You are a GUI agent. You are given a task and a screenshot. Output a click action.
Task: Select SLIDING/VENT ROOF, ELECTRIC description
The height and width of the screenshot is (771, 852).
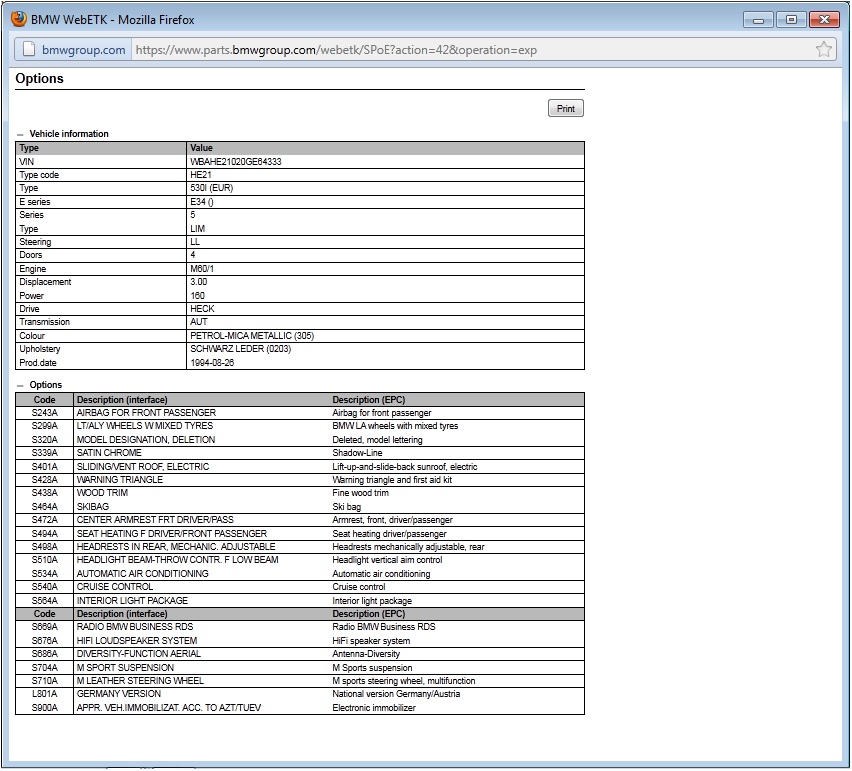[x=143, y=467]
